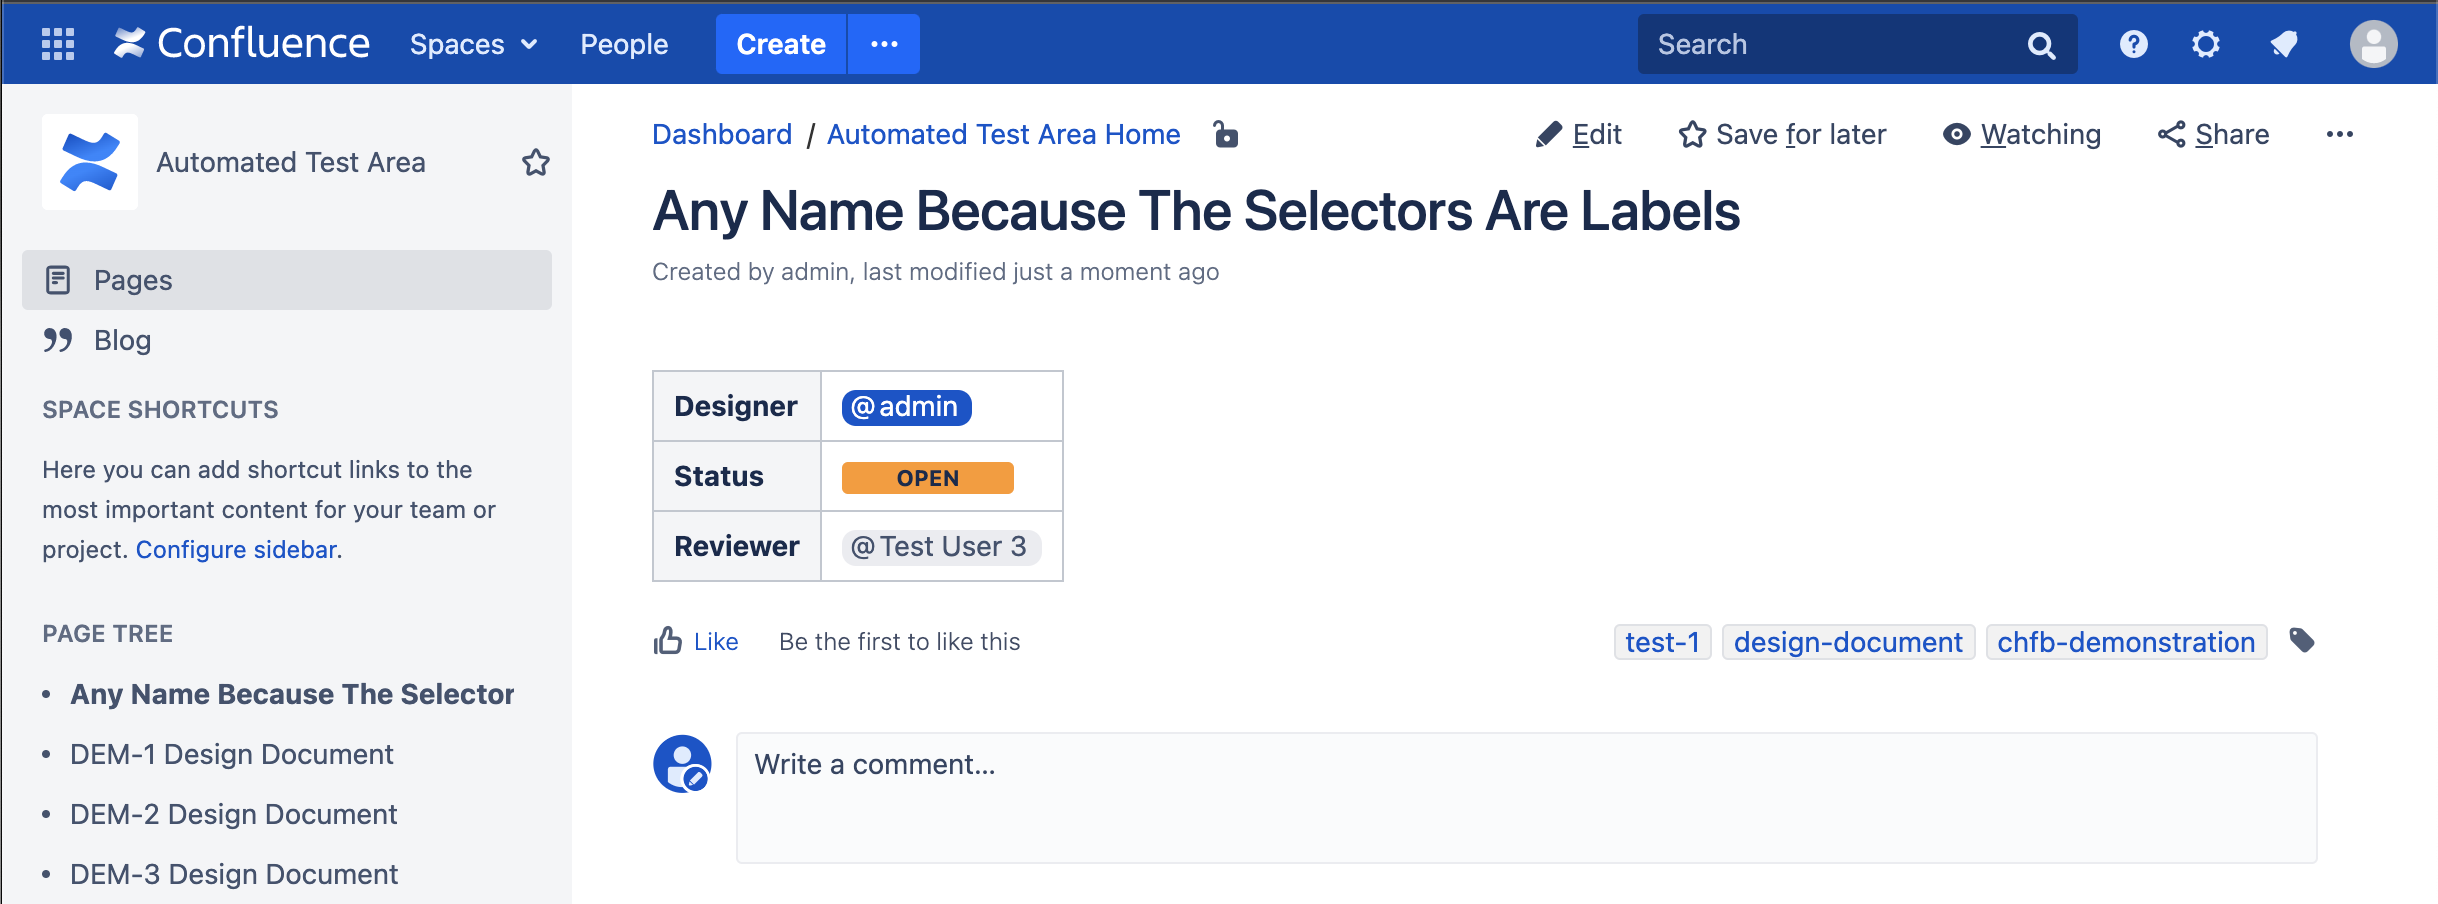Click the Configure sidebar link
This screenshot has height=904, width=2438.
pos(236,549)
